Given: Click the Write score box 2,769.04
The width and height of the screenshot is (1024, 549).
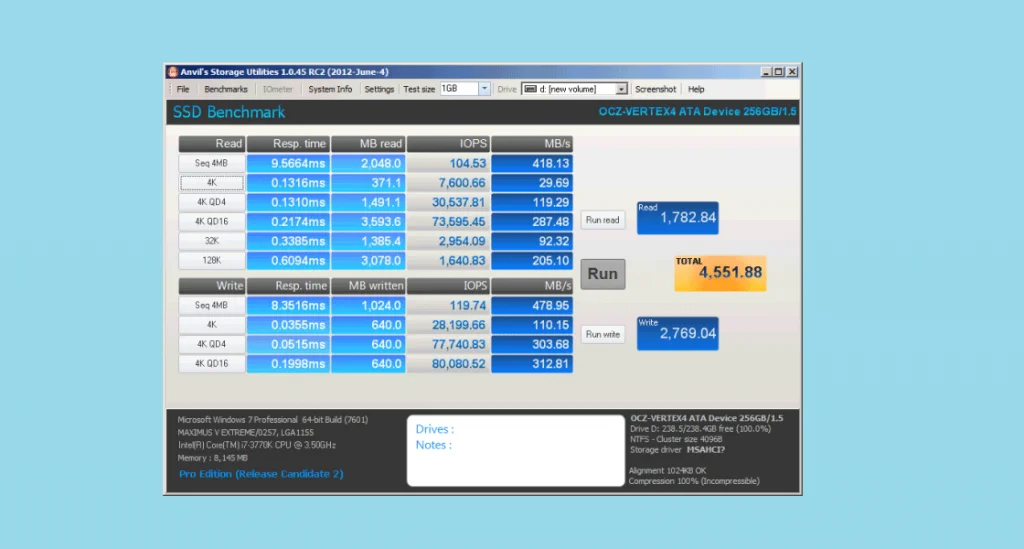Looking at the screenshot, I should 678,334.
